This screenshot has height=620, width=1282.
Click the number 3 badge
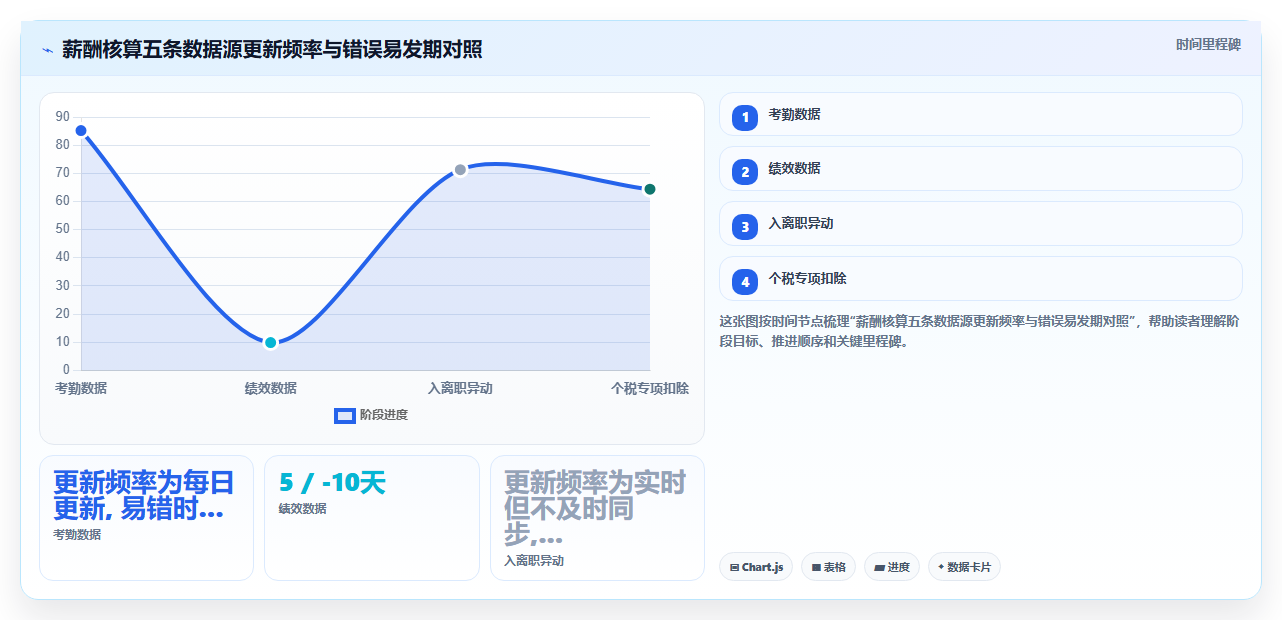click(745, 227)
